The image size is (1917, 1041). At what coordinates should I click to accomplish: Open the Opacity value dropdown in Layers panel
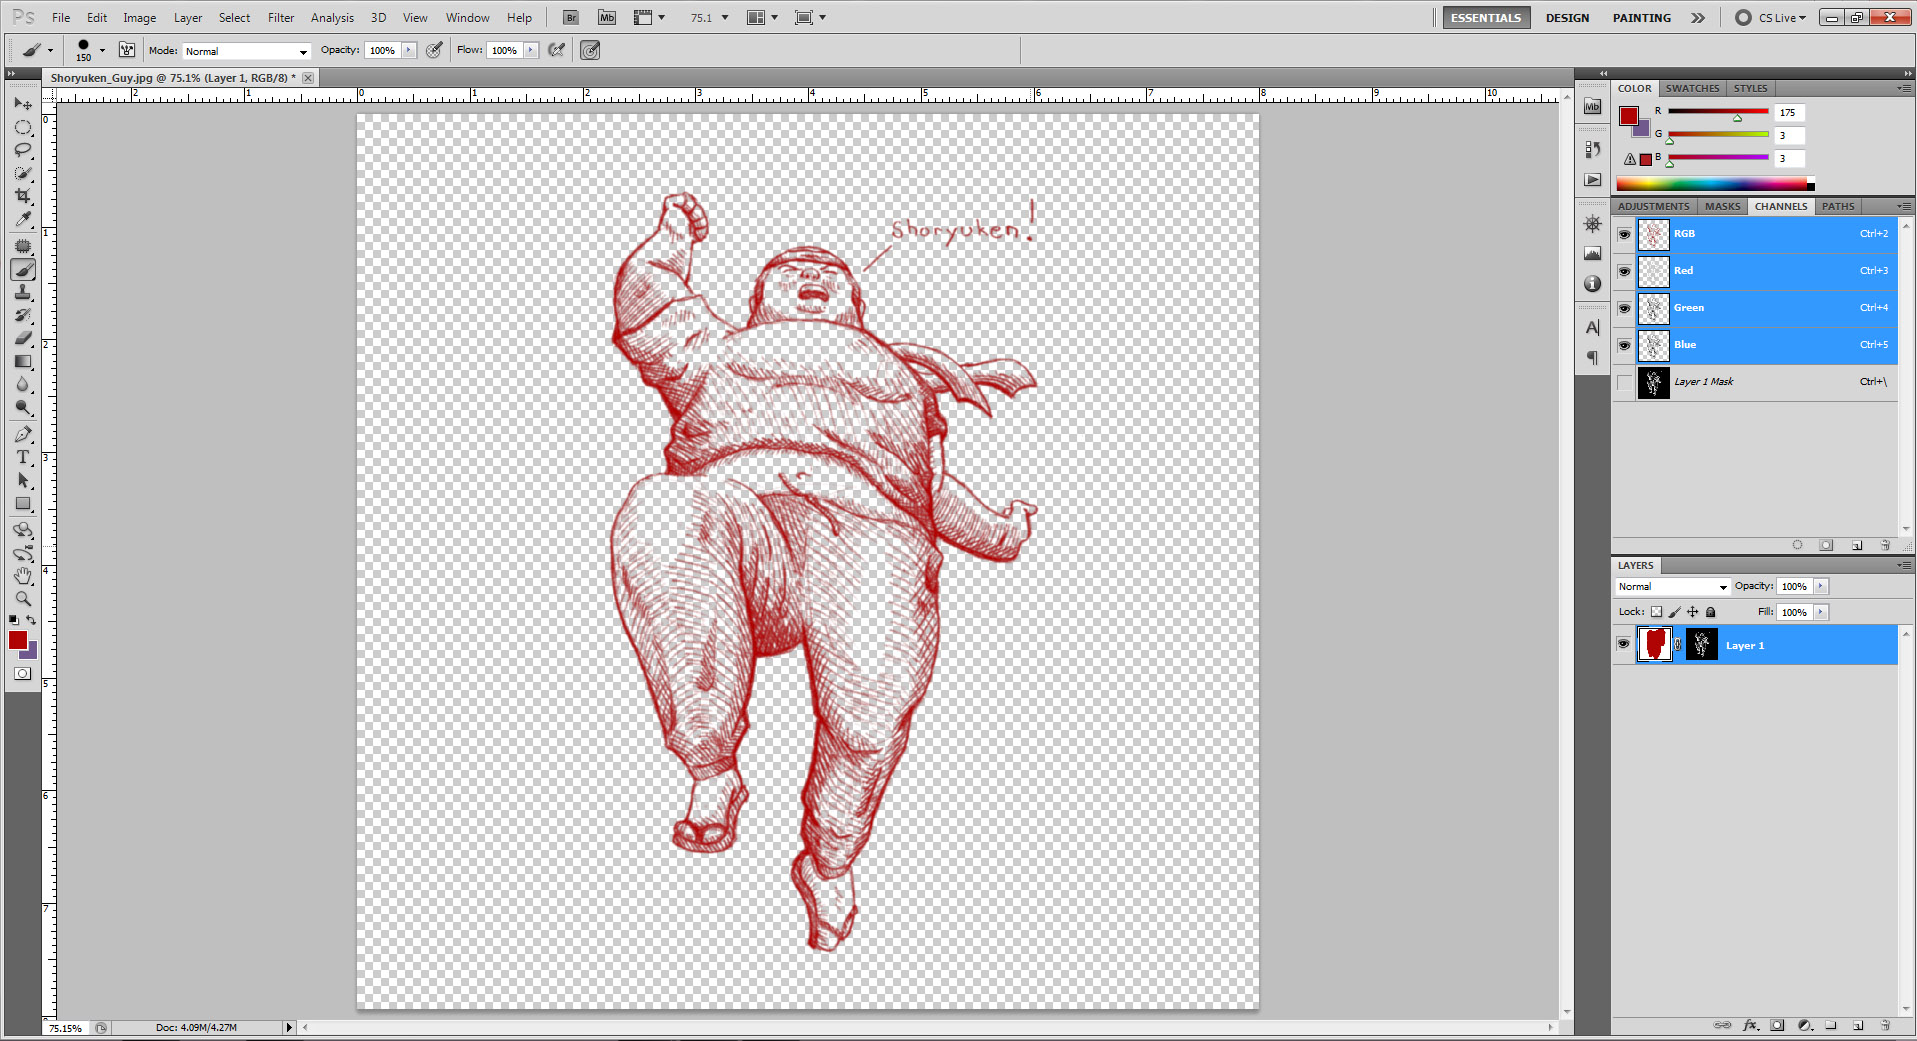(1818, 586)
